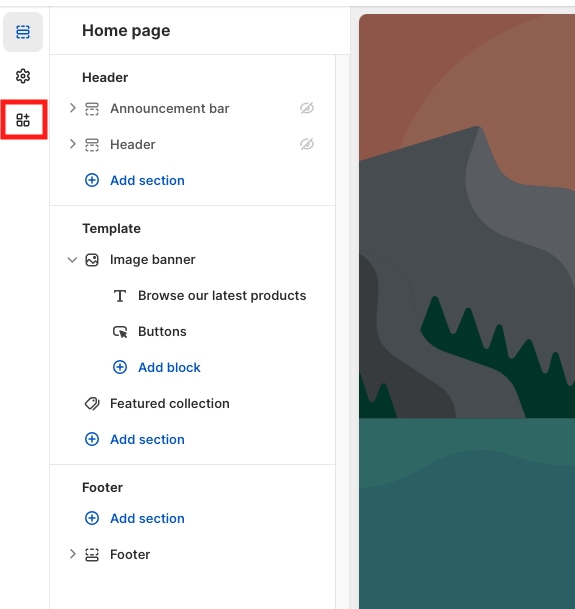Select the Featured collection section
The width and height of the screenshot is (575, 609).
coord(170,404)
